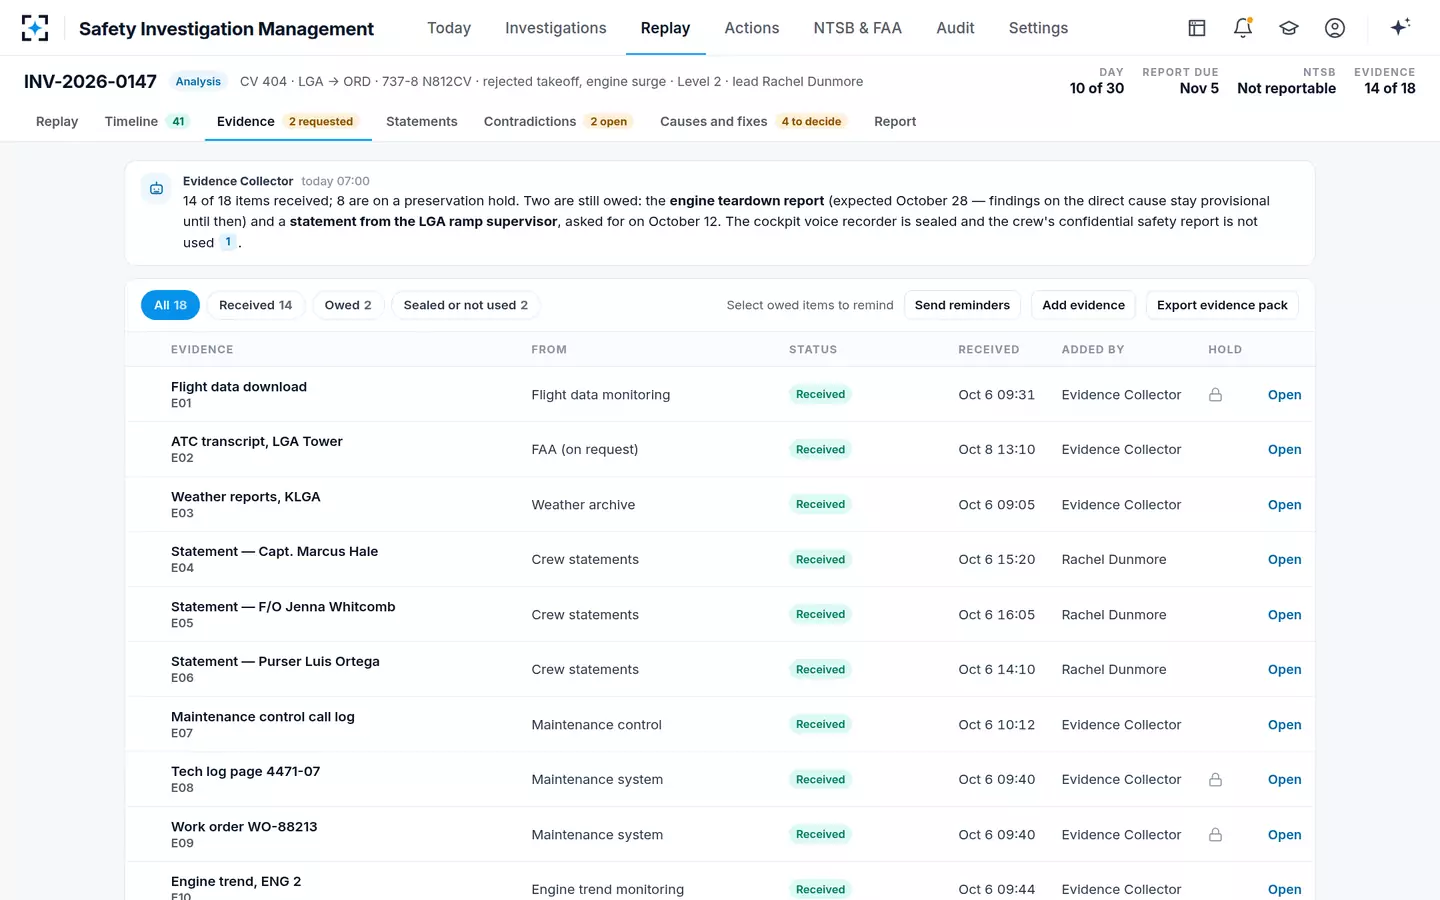The width and height of the screenshot is (1440, 900).
Task: Open the user account profile icon
Action: [1335, 28]
